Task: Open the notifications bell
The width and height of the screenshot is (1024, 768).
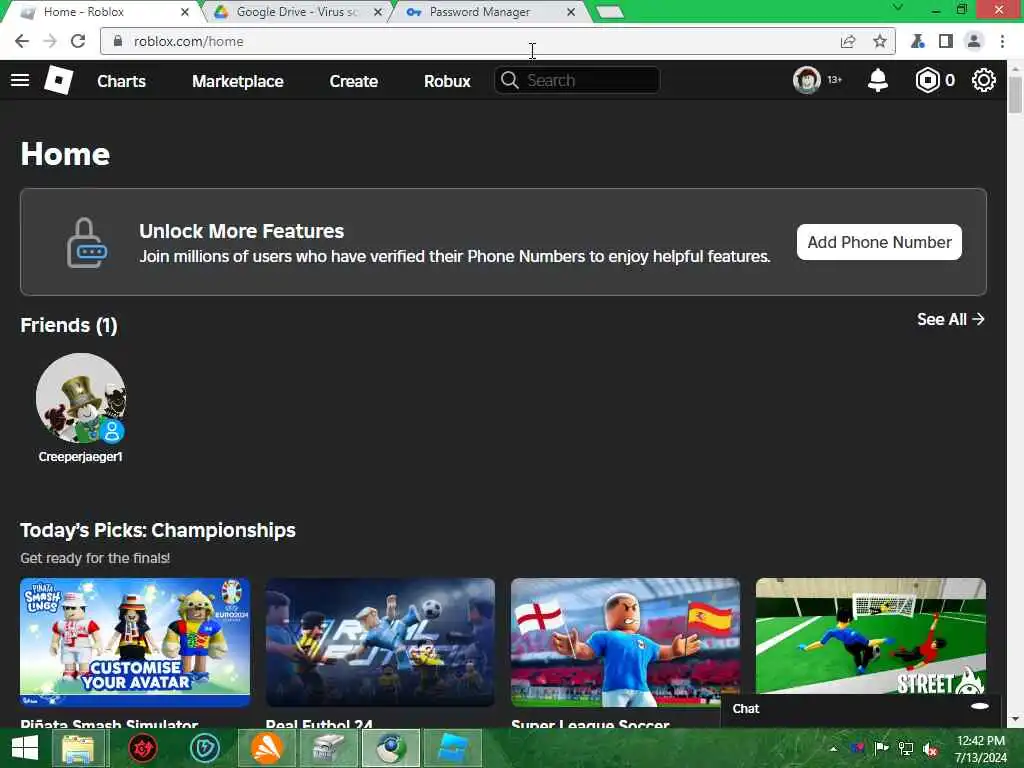Action: (x=878, y=80)
